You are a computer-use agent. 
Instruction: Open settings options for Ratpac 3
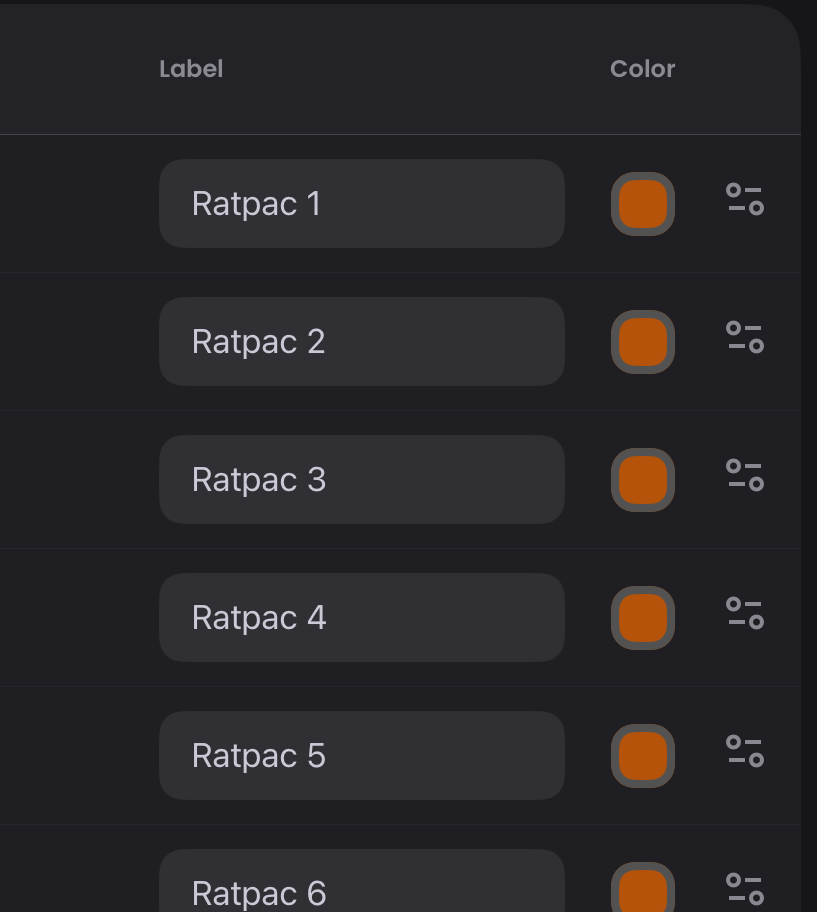(x=744, y=479)
